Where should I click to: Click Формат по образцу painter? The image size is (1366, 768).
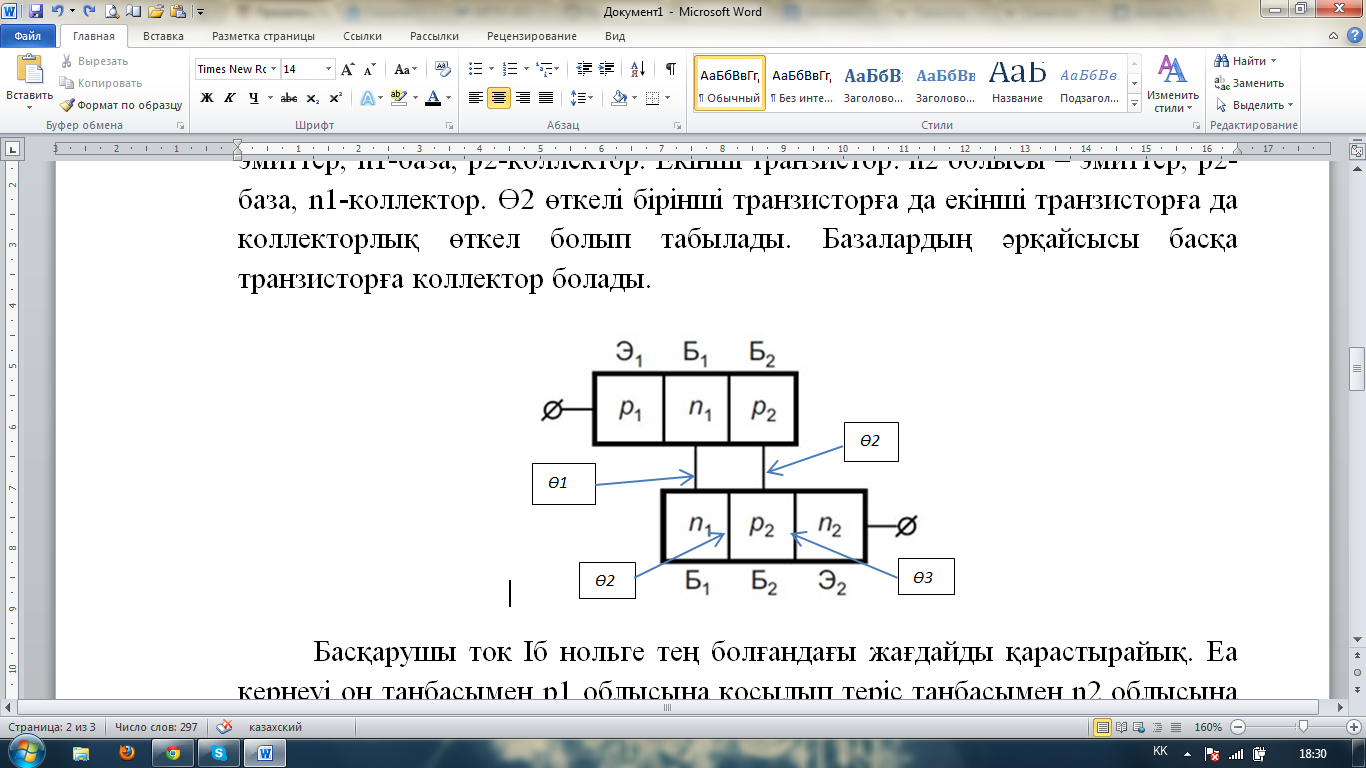click(120, 104)
